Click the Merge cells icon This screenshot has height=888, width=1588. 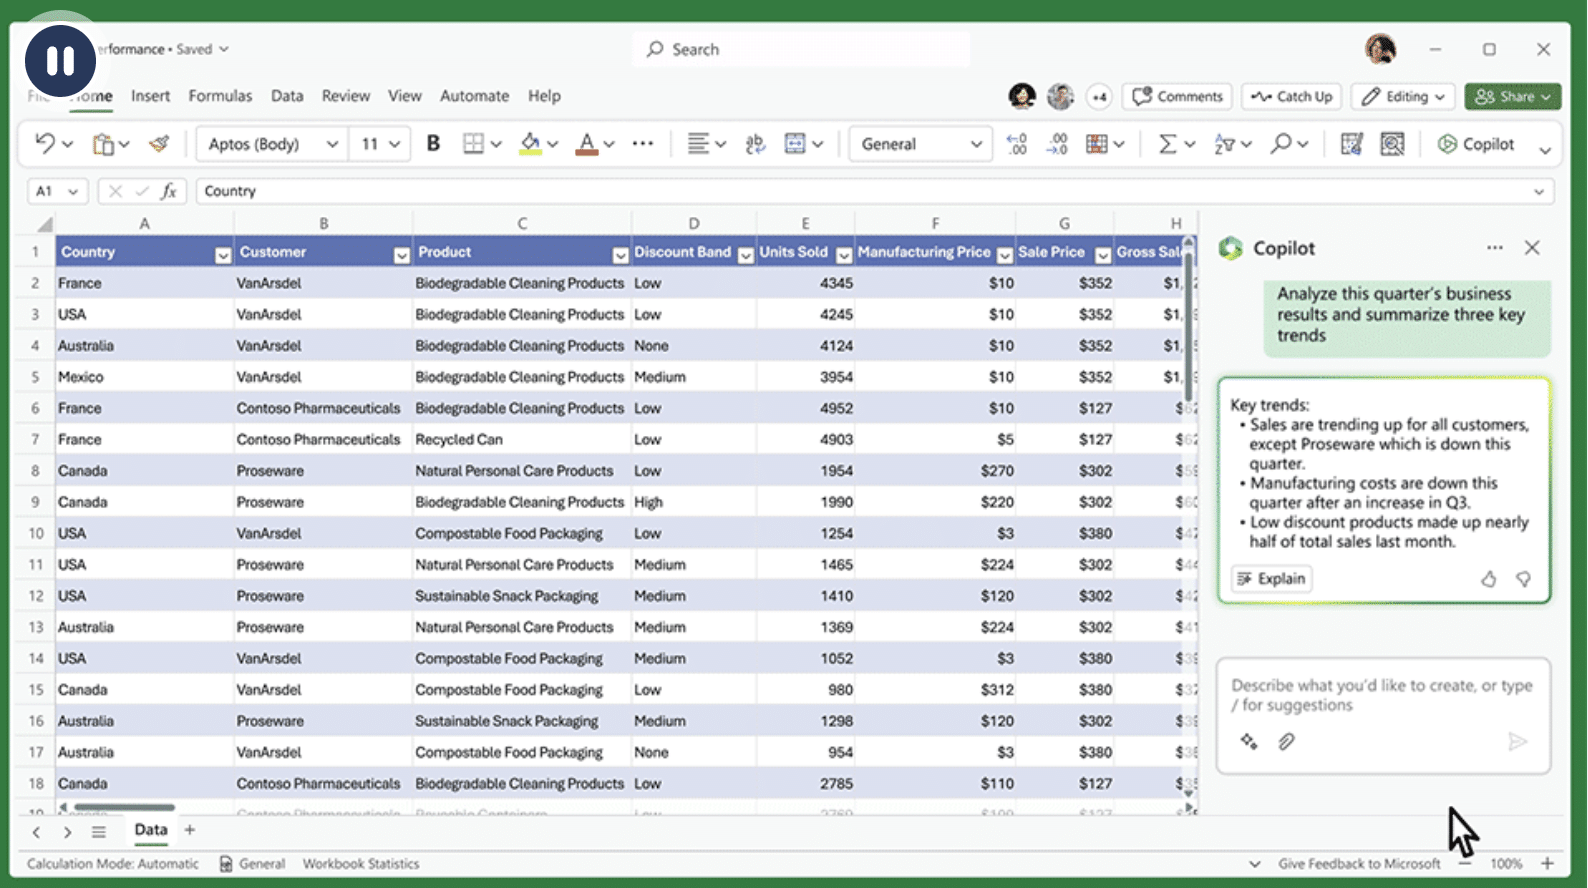point(795,144)
